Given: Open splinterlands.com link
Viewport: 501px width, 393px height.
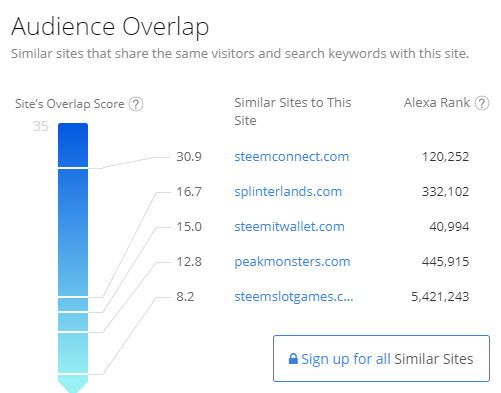Looking at the screenshot, I should 288,192.
